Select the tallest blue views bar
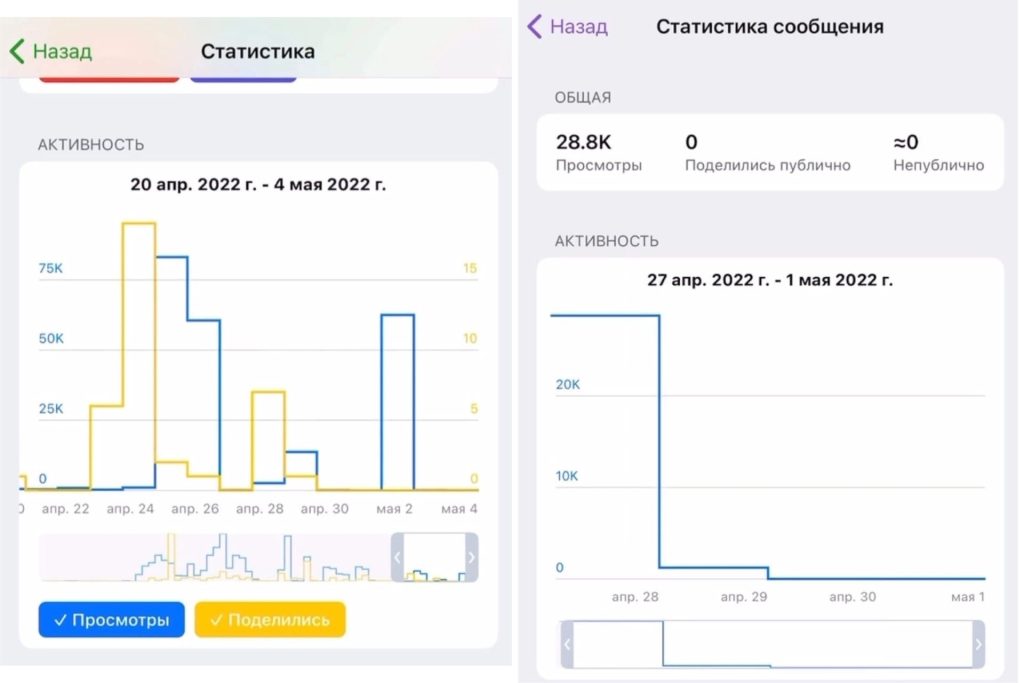This screenshot has height=683, width=1024. coord(172,370)
